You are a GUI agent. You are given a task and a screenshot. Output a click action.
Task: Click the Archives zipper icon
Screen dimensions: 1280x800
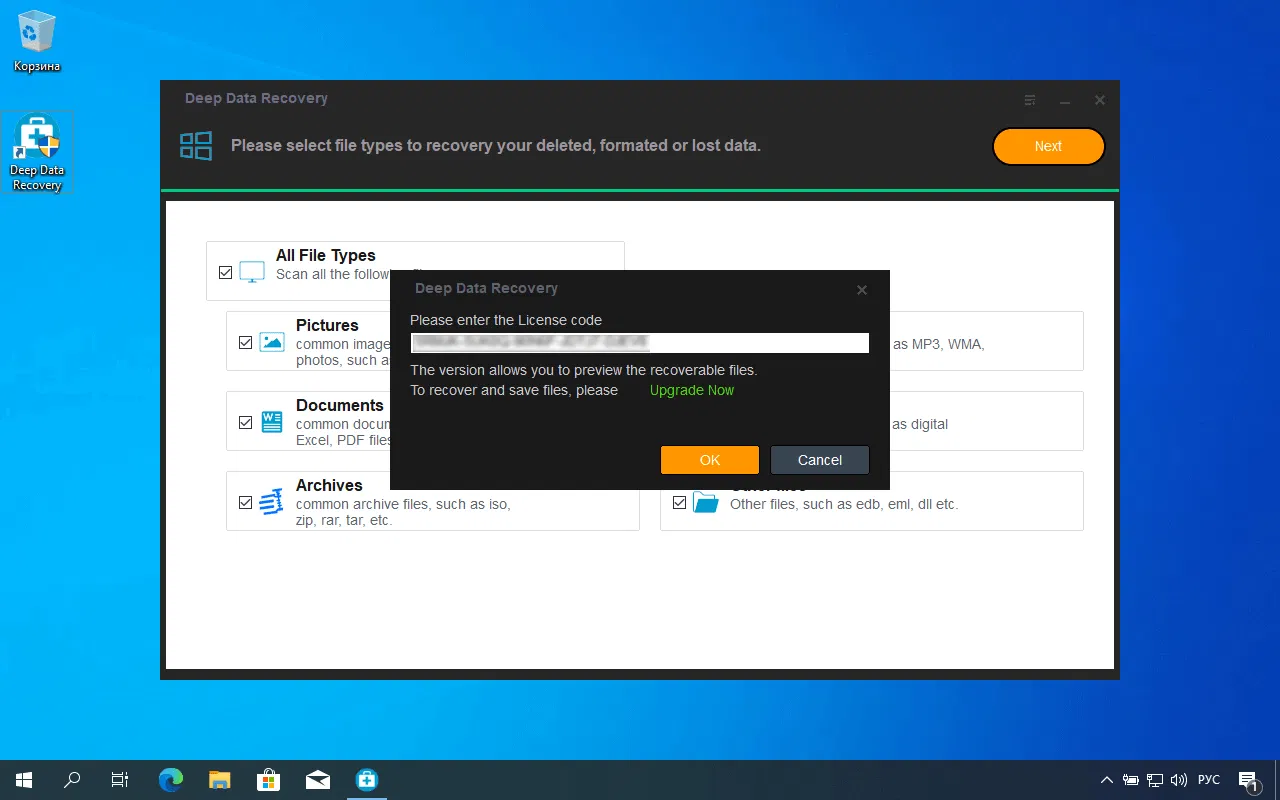click(x=272, y=502)
